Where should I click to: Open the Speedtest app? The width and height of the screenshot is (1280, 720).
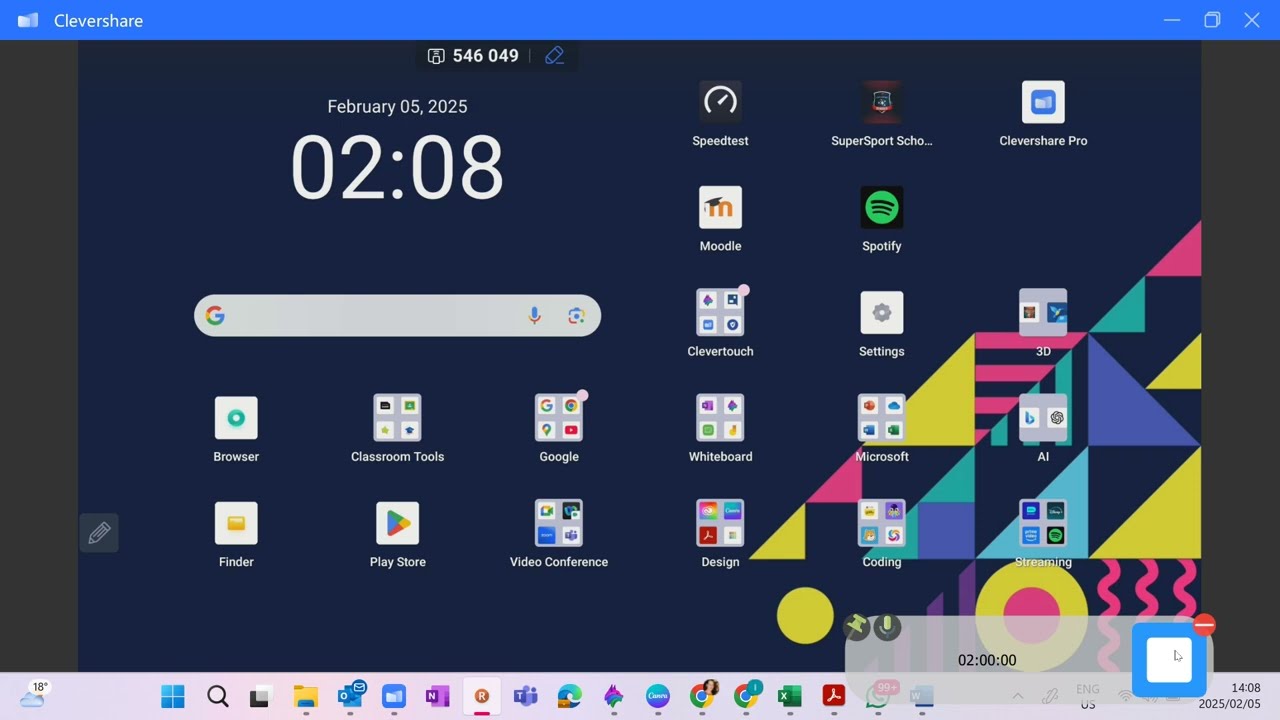tap(720, 102)
